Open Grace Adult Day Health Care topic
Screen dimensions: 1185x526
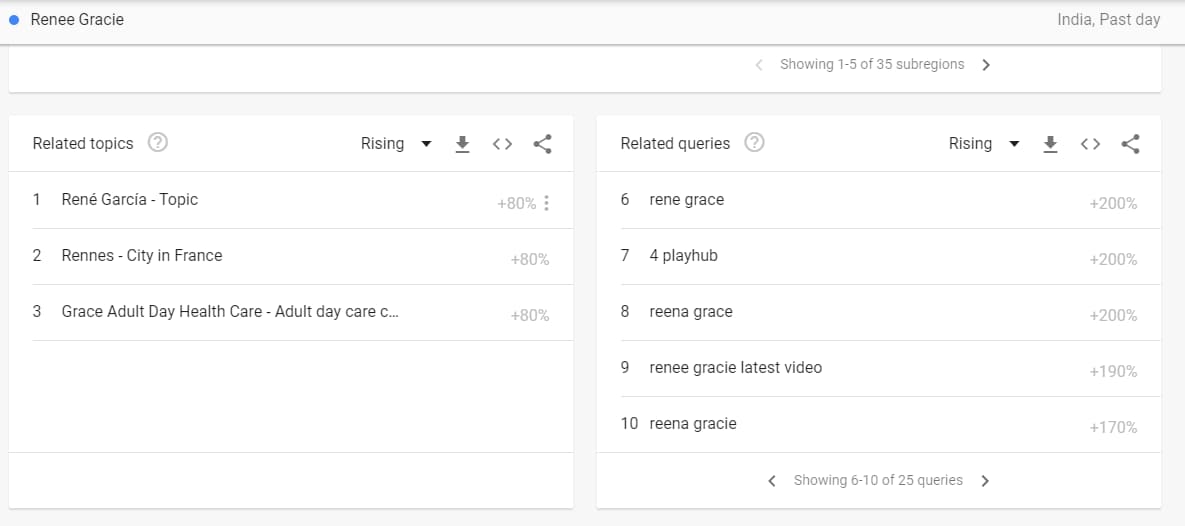(x=232, y=312)
